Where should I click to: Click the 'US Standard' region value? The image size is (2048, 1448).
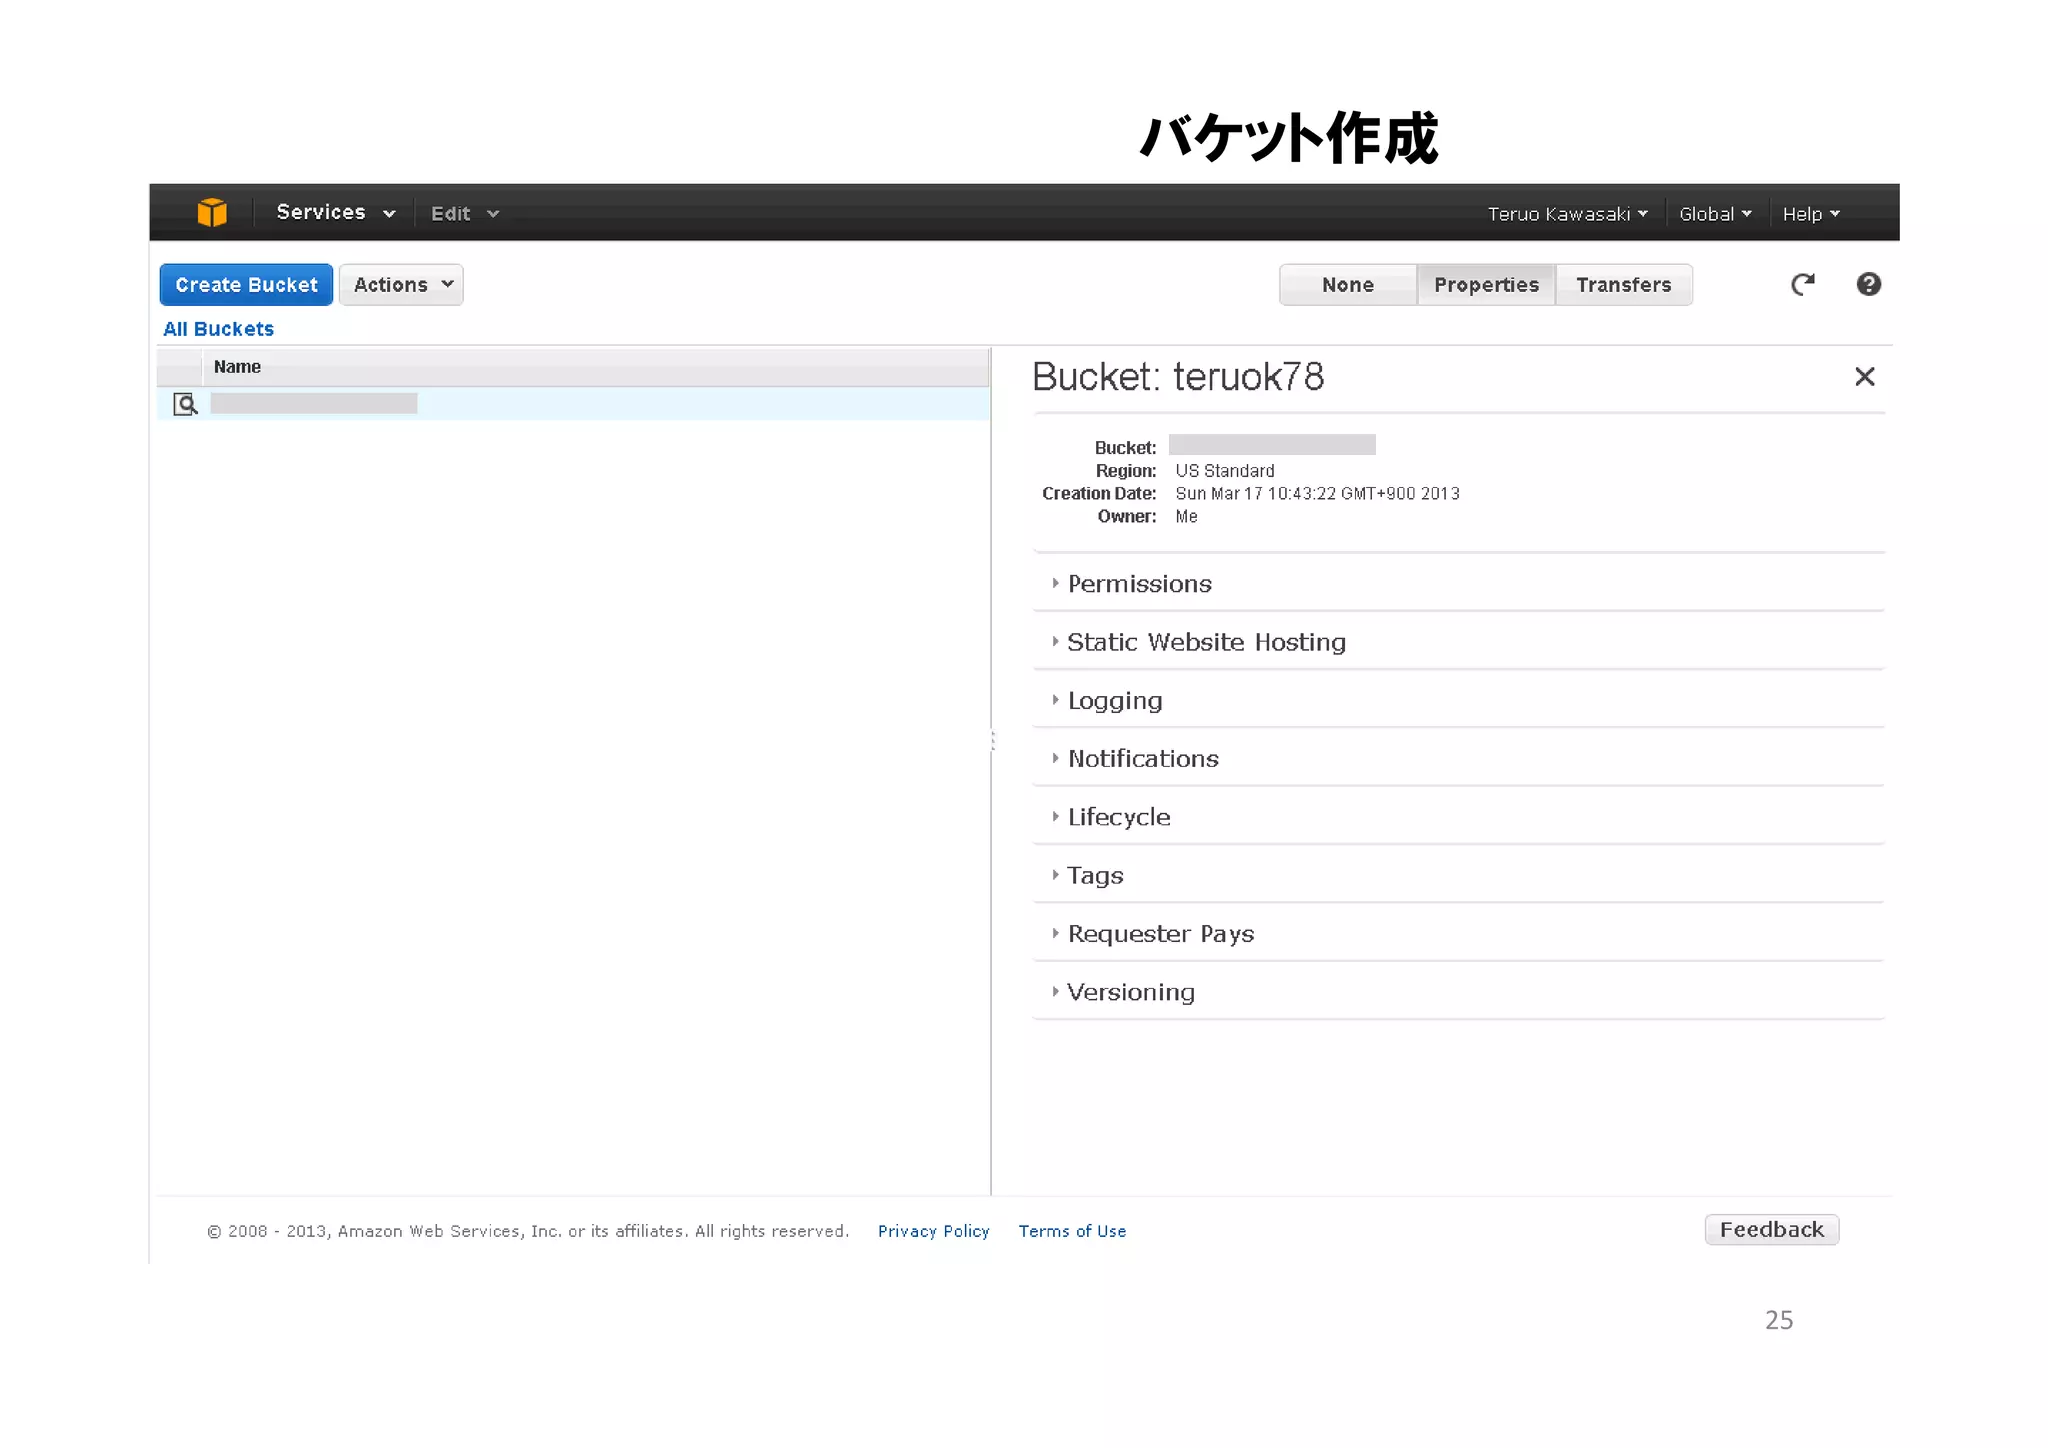[x=1224, y=471]
